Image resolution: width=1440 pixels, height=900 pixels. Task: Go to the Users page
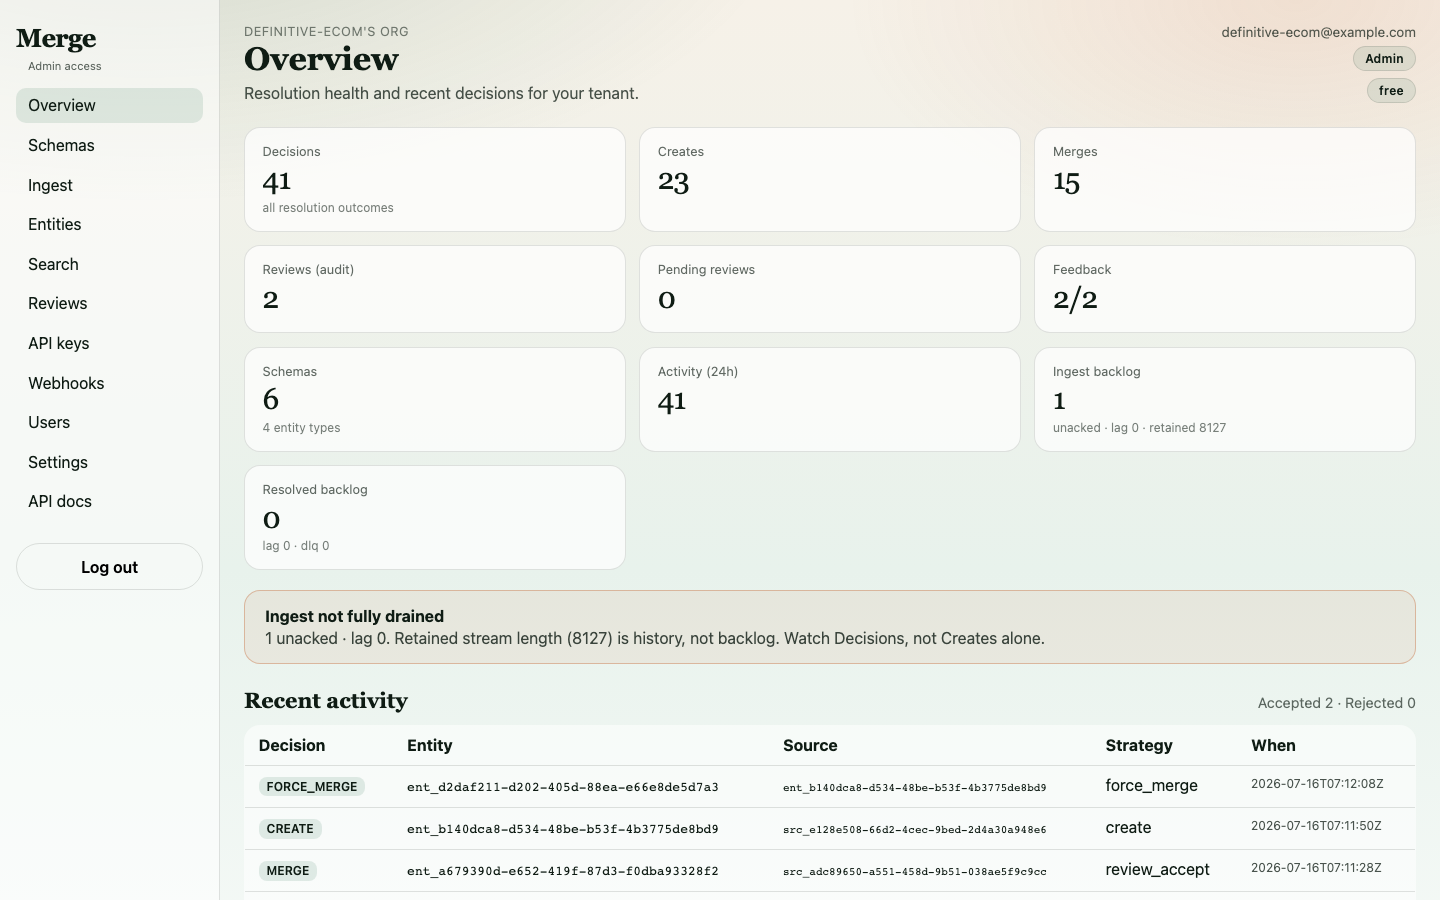click(109, 422)
